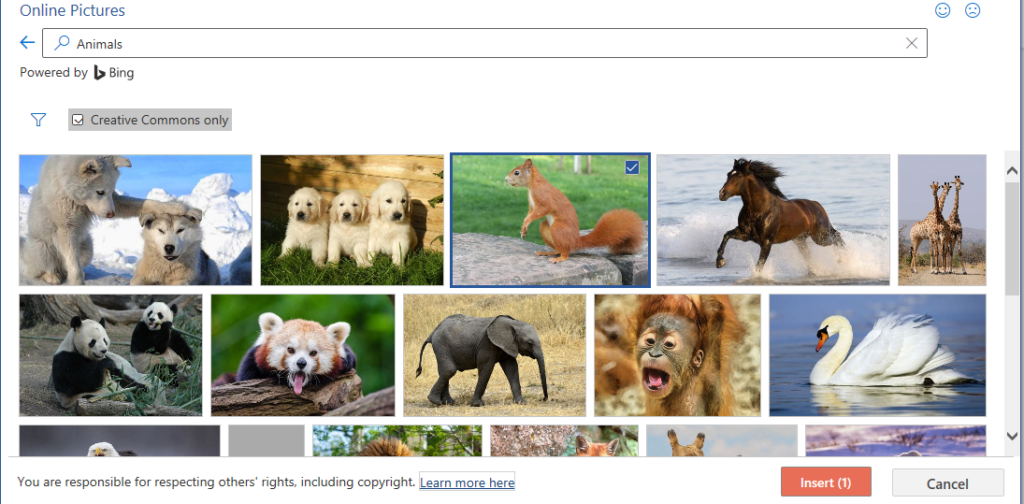
Task: Click the back arrow icon
Action: point(27,43)
